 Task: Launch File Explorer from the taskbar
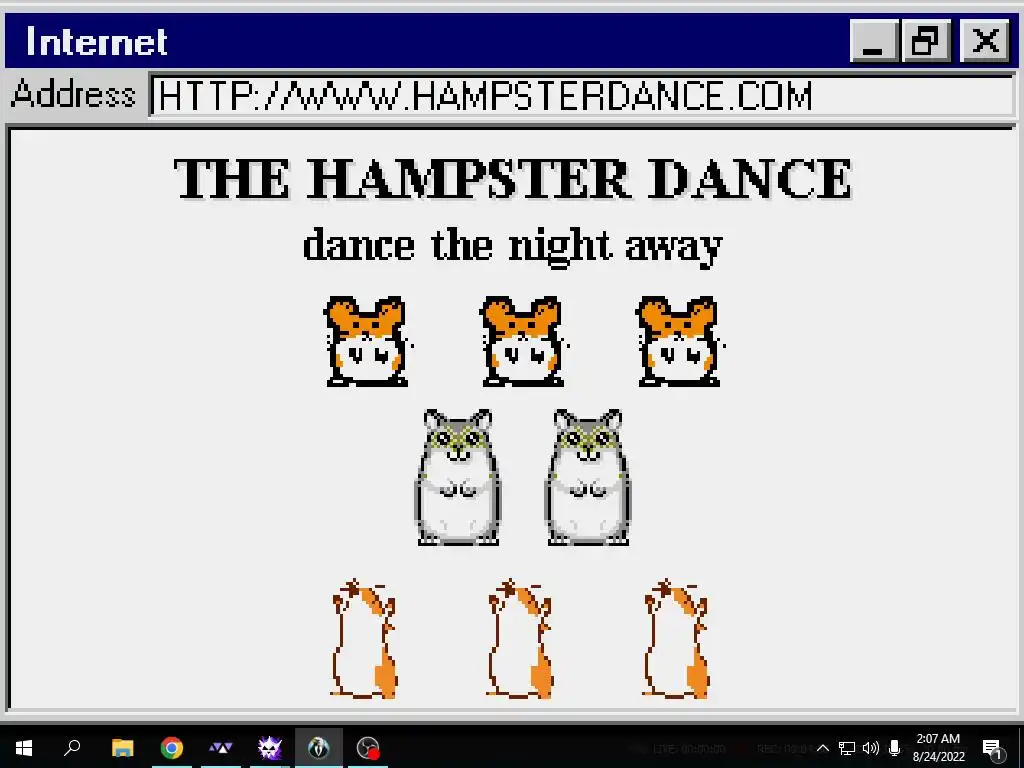[x=122, y=748]
